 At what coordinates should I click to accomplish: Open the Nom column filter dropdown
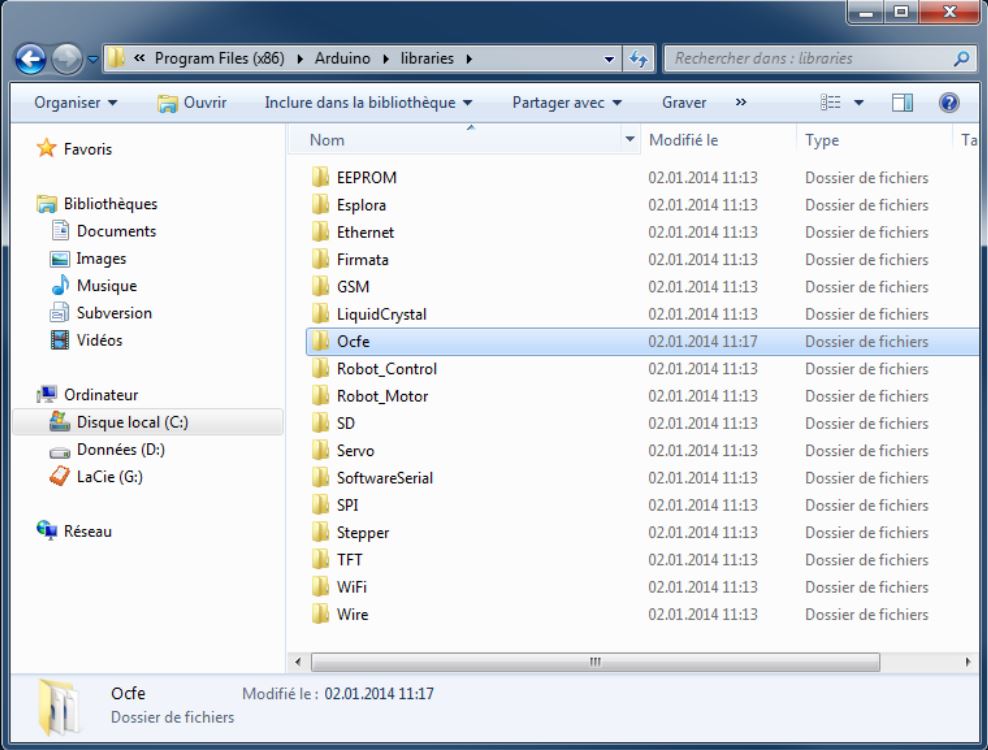click(x=629, y=139)
